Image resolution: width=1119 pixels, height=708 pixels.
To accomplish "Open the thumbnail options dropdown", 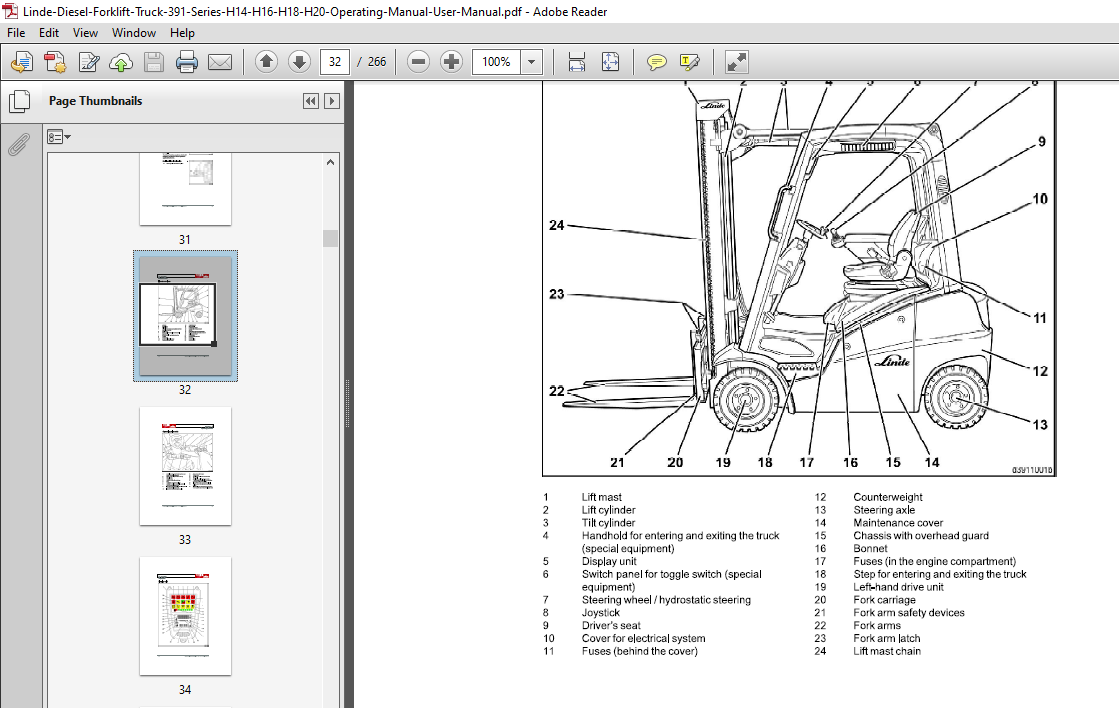I will tap(59, 137).
